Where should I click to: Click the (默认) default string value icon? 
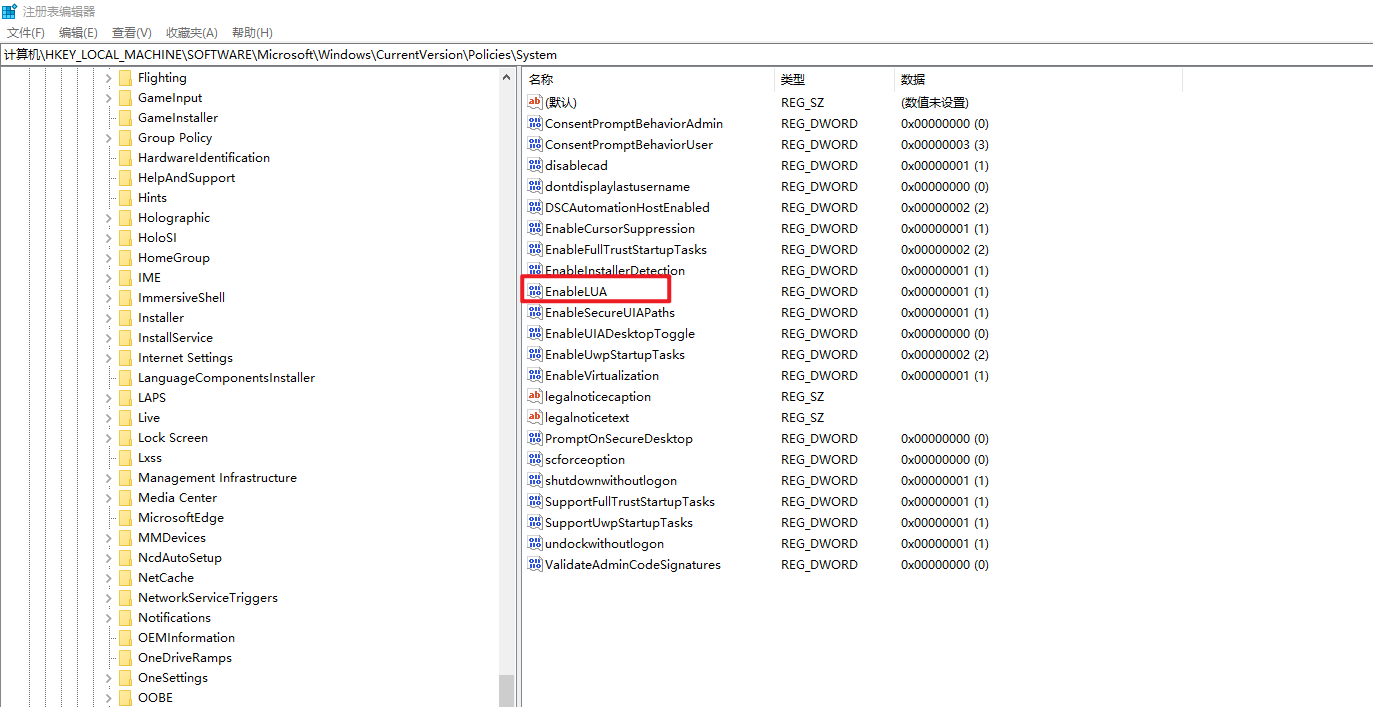(x=534, y=102)
